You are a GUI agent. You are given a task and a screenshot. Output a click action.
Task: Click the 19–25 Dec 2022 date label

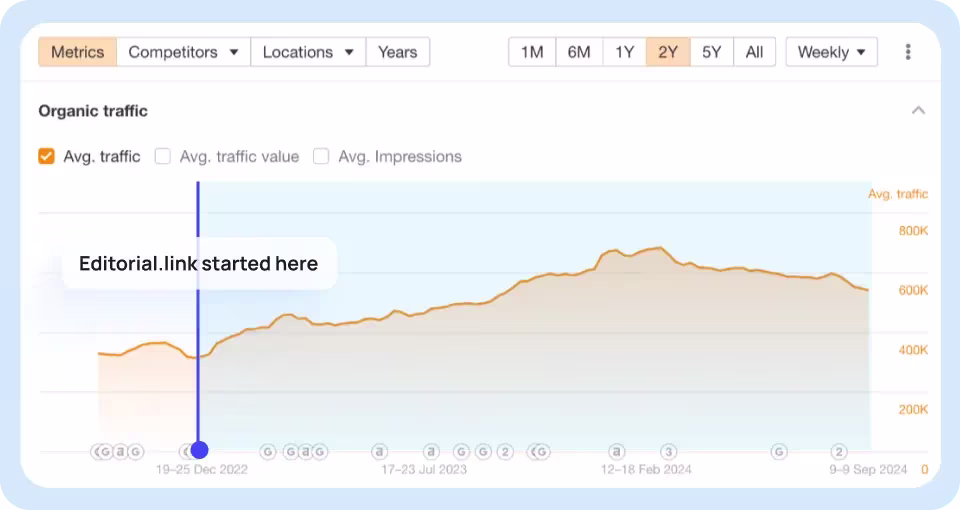tap(202, 470)
